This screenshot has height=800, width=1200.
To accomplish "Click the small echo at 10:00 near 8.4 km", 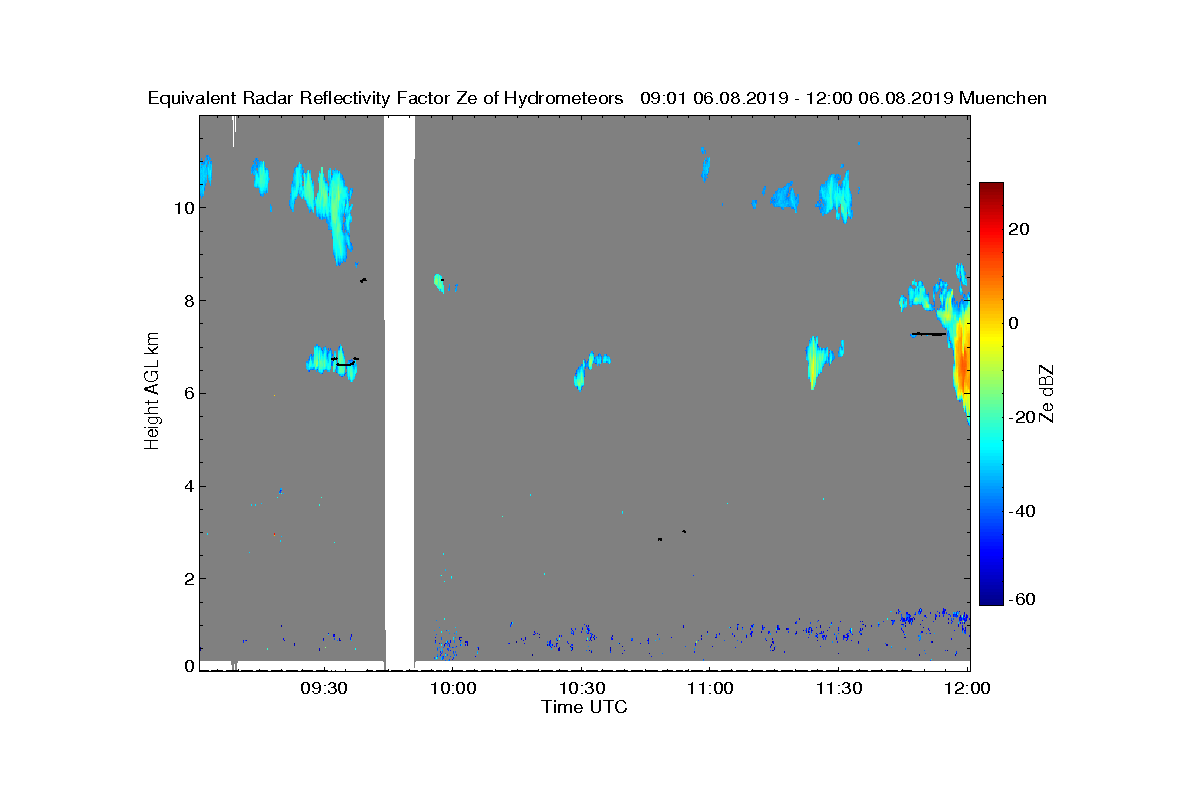I will pyautogui.click(x=439, y=283).
